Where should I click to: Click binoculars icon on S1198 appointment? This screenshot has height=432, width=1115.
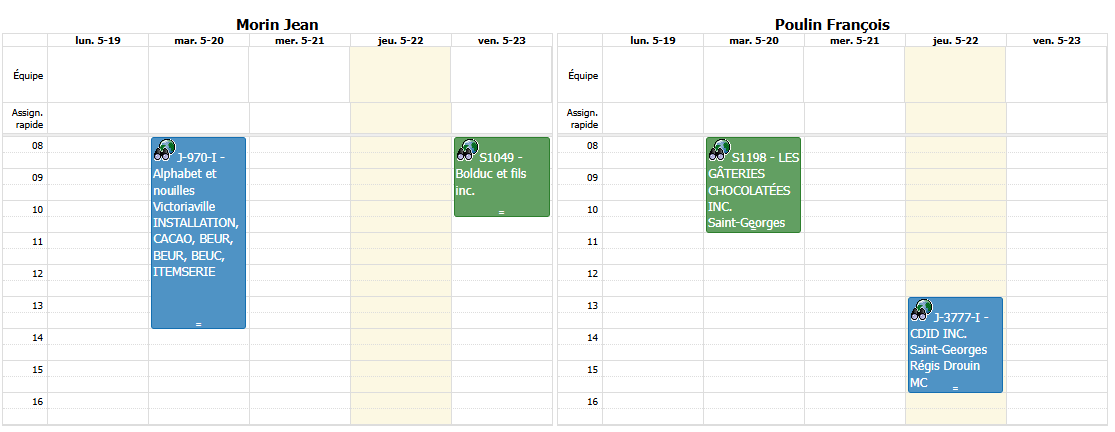[720, 149]
